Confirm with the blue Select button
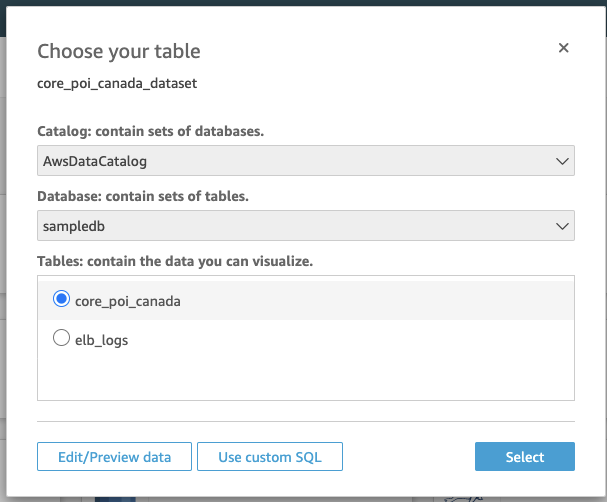The height and width of the screenshot is (502, 607). pyautogui.click(x=525, y=457)
